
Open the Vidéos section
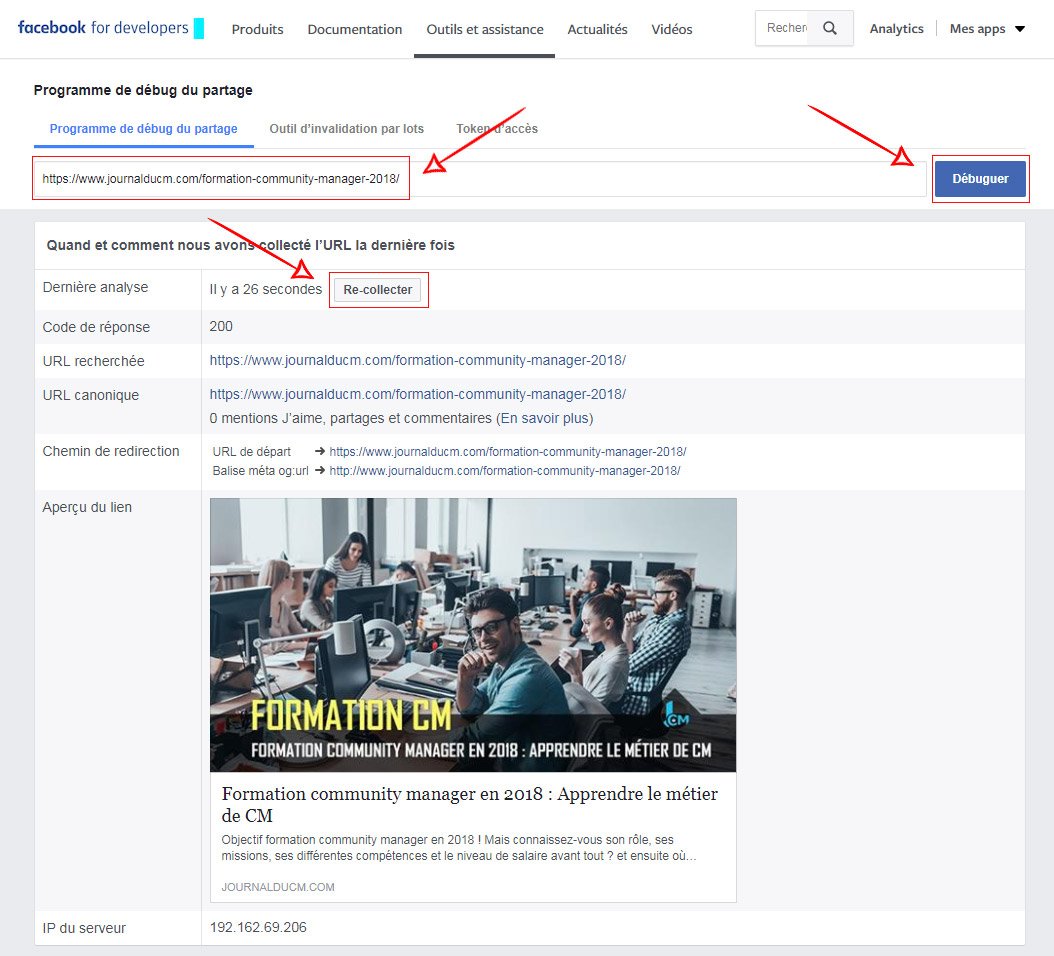click(x=672, y=30)
